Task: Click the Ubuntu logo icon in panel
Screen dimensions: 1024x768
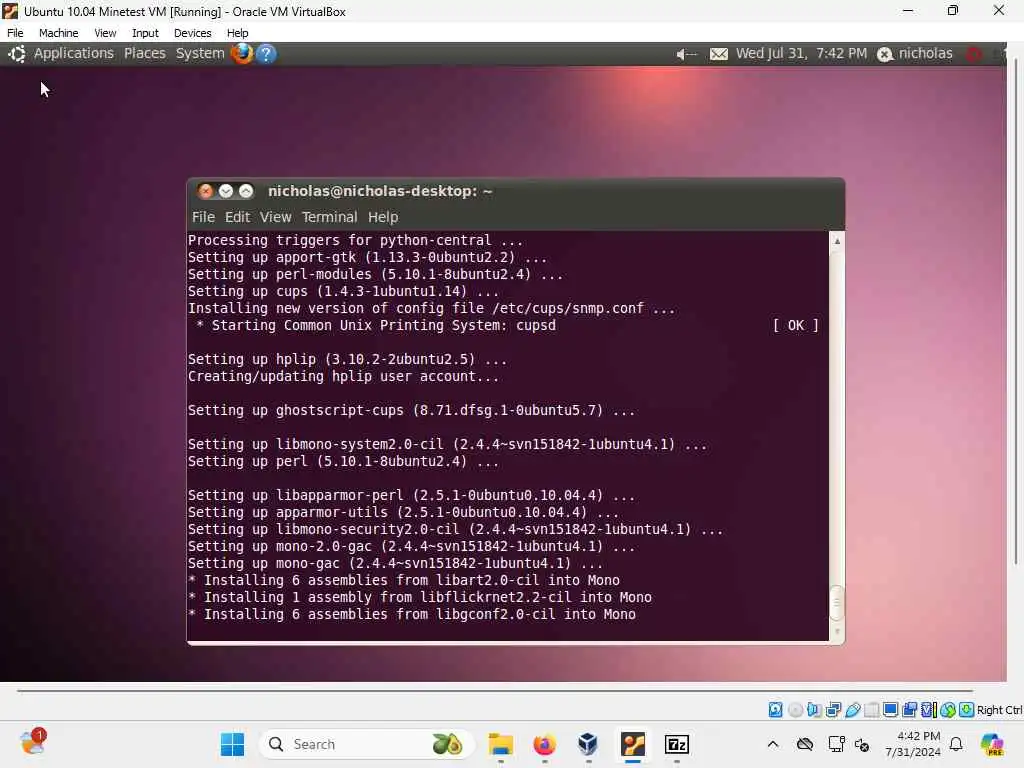Action: [x=17, y=54]
